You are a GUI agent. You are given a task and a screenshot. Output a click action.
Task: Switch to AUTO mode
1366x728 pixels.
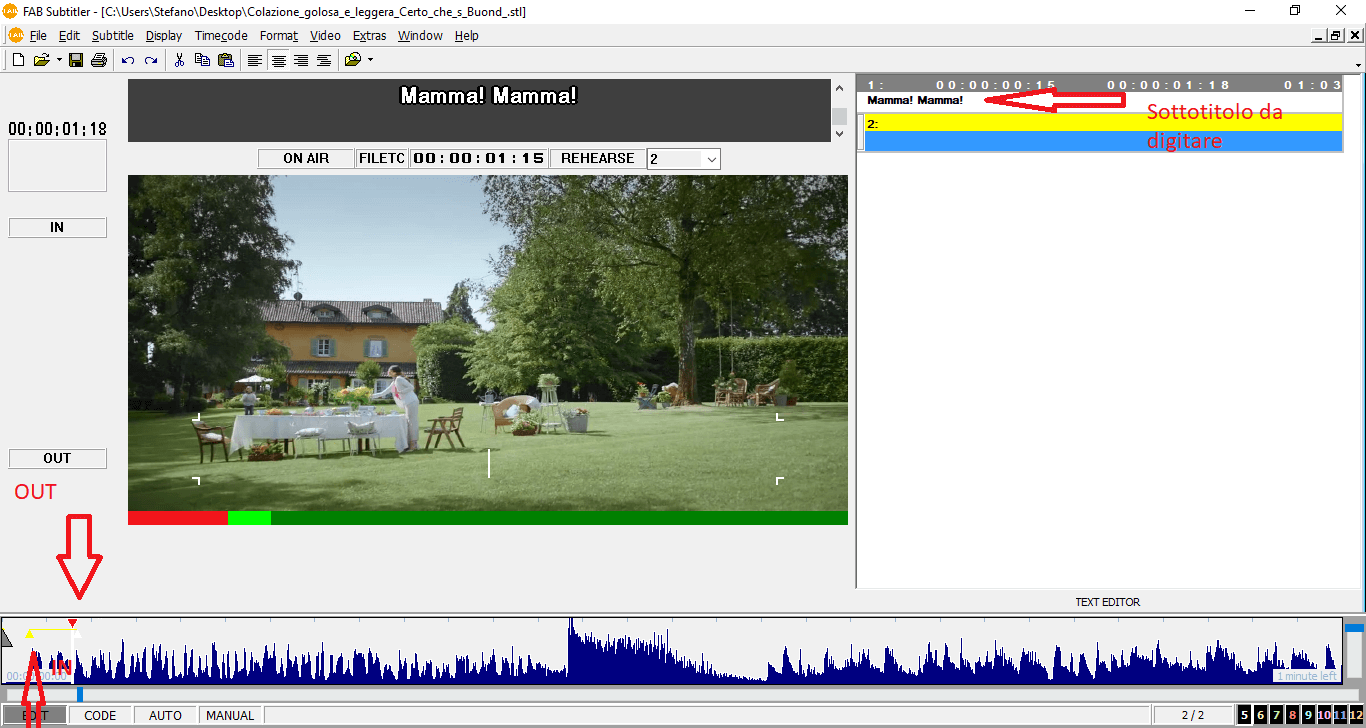165,715
